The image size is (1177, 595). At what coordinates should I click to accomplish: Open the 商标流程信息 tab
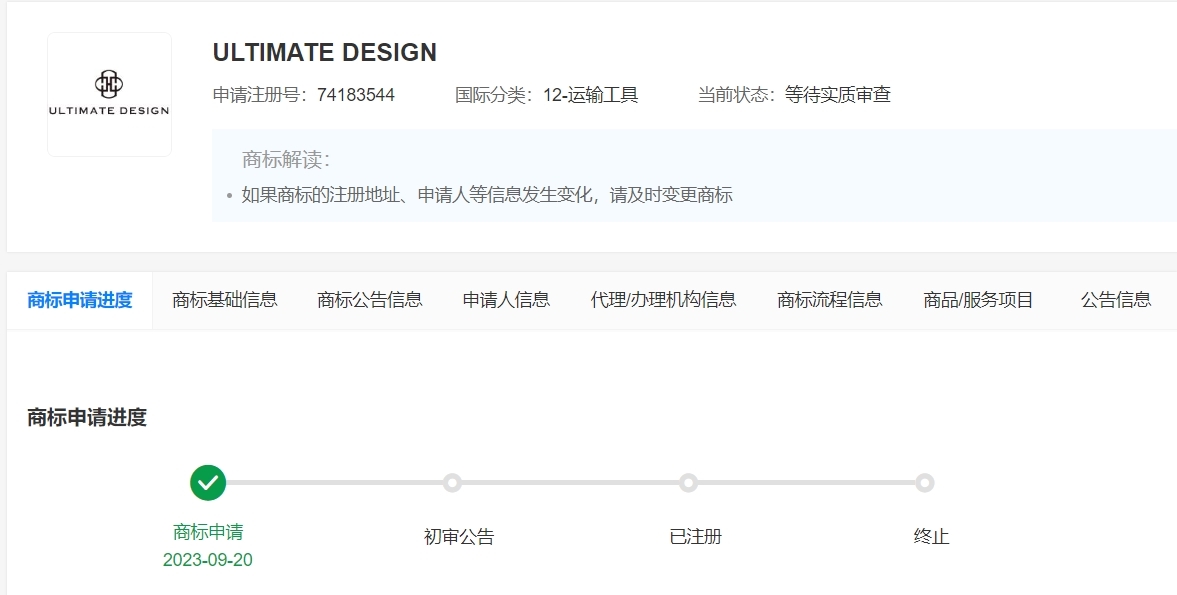point(830,300)
